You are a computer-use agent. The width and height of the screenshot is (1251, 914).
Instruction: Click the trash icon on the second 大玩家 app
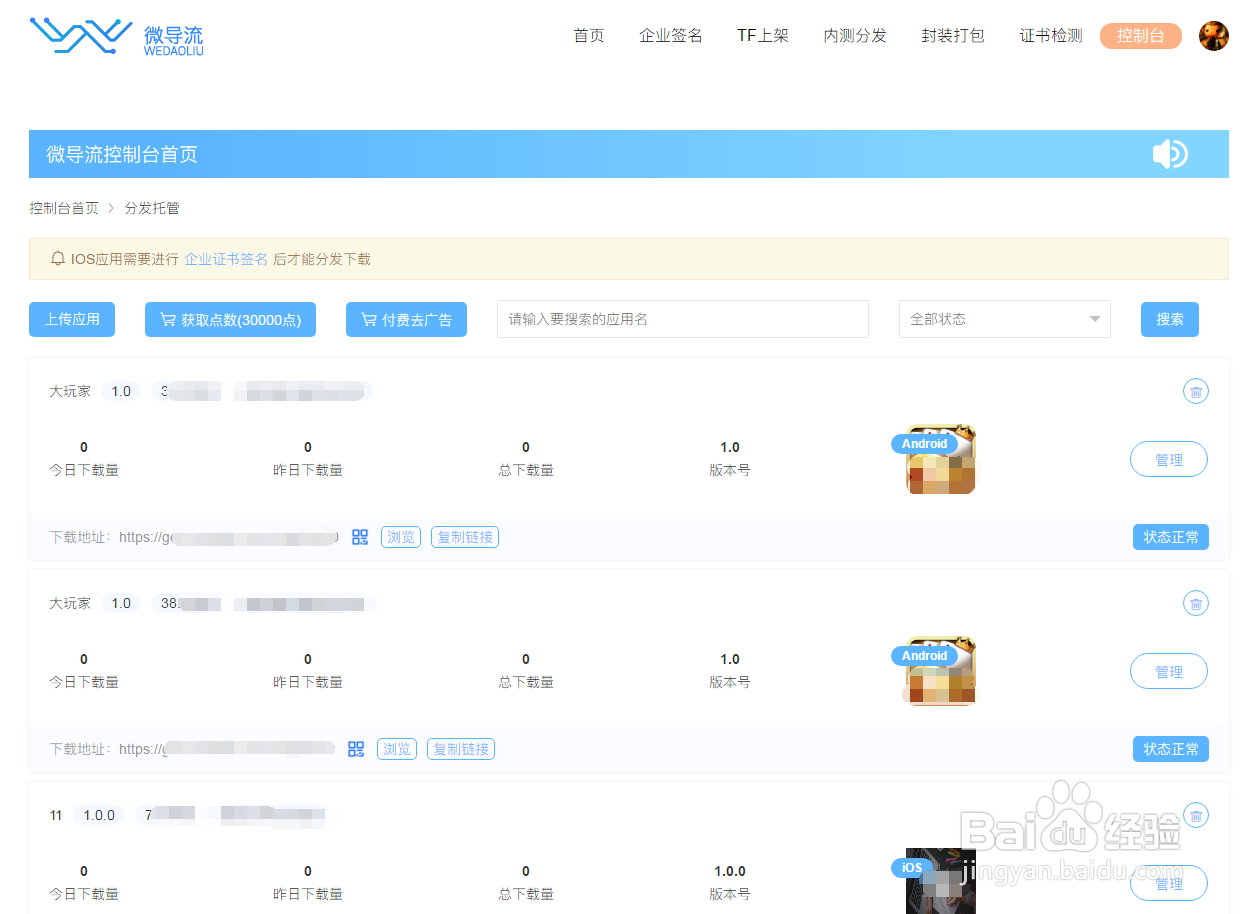pyautogui.click(x=1195, y=603)
